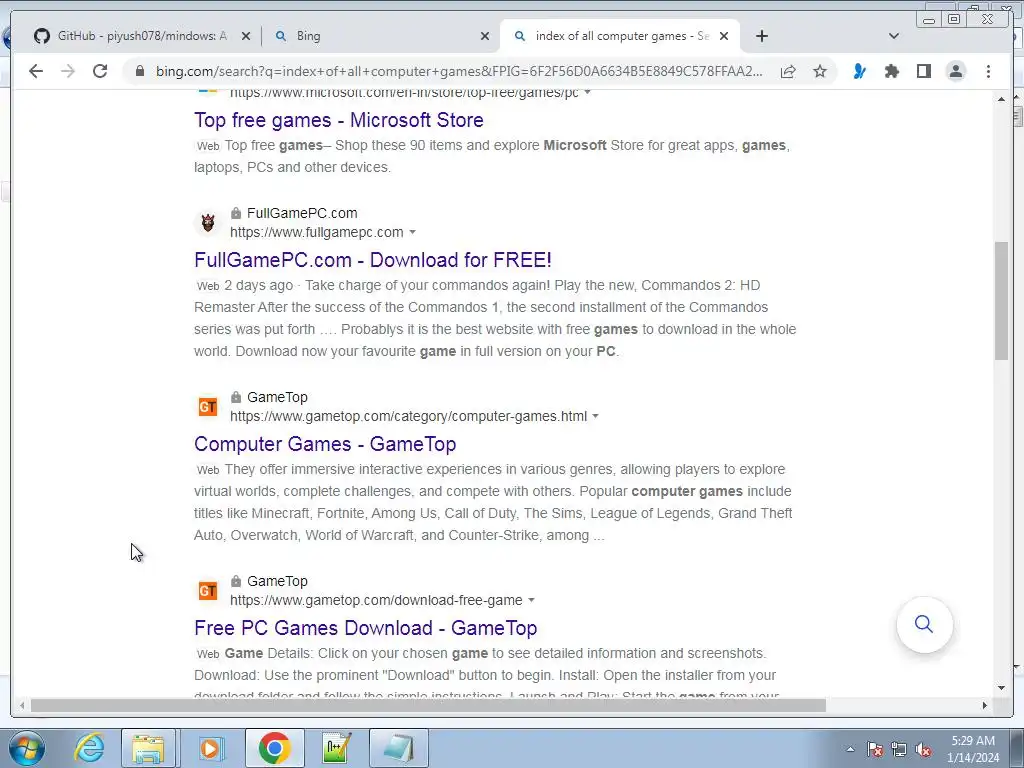Show hidden system tray icons

(x=850, y=749)
